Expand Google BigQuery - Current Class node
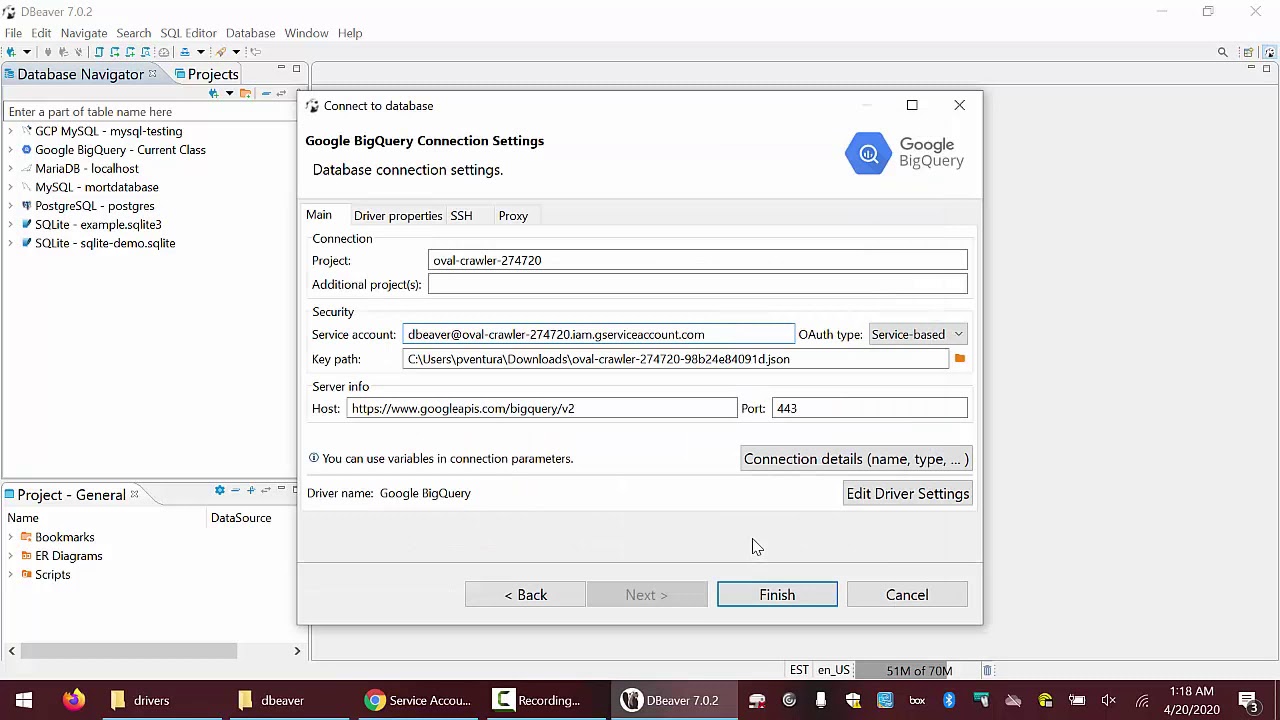Image resolution: width=1280 pixels, height=720 pixels. (11, 150)
